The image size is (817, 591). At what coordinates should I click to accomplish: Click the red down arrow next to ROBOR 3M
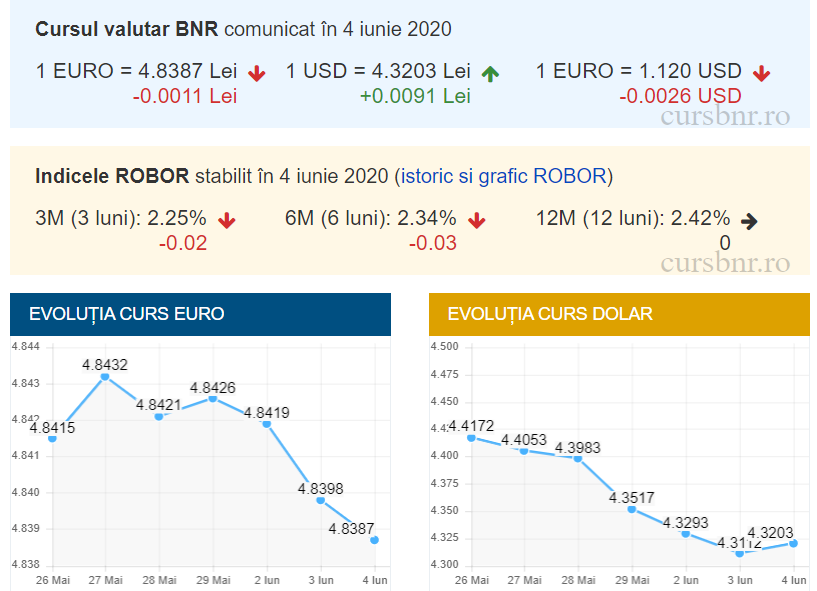[x=227, y=220]
